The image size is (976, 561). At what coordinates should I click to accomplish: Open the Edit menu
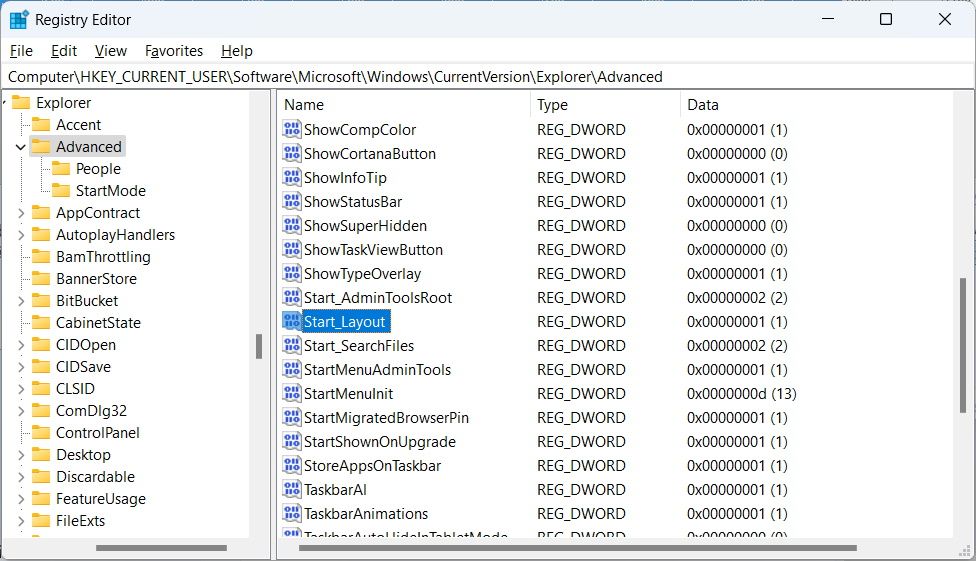pyautogui.click(x=63, y=50)
